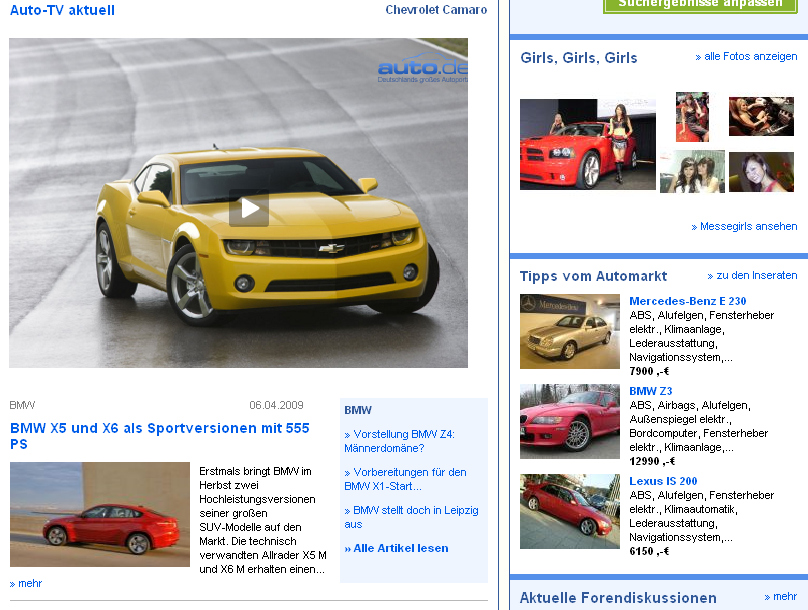
Task: Open the Mercedes-Benz E 230 listing title
Action: click(687, 301)
